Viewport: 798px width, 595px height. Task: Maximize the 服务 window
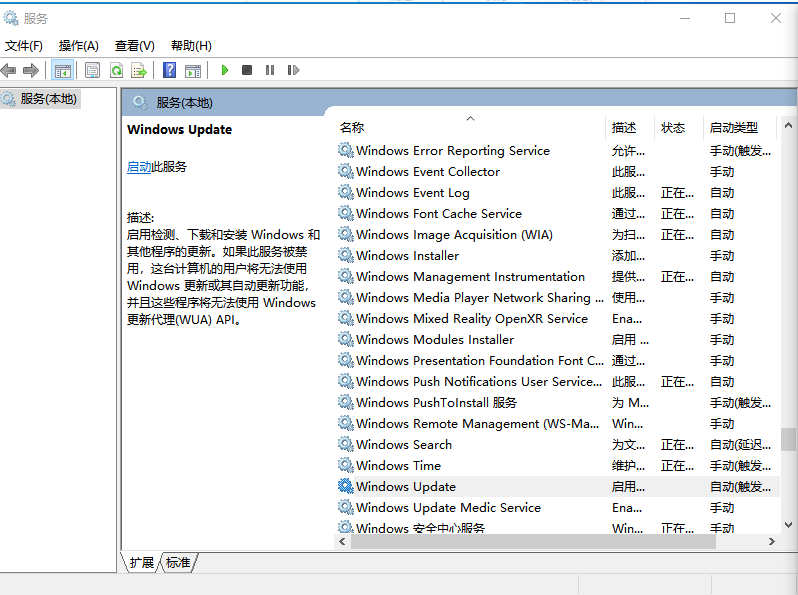(730, 18)
